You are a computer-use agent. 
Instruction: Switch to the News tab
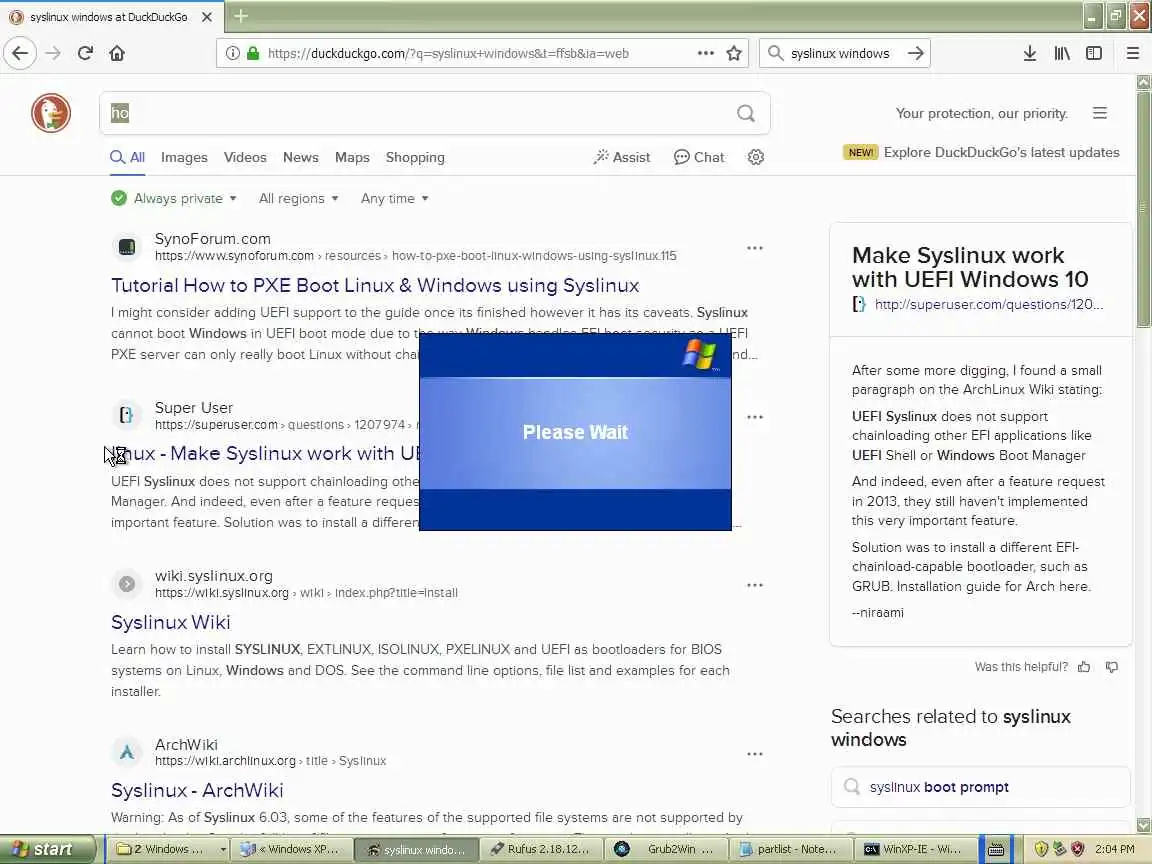click(300, 157)
